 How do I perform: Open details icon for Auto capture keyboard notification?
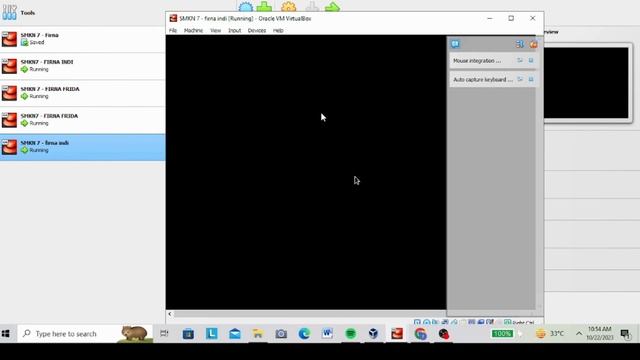coord(520,79)
